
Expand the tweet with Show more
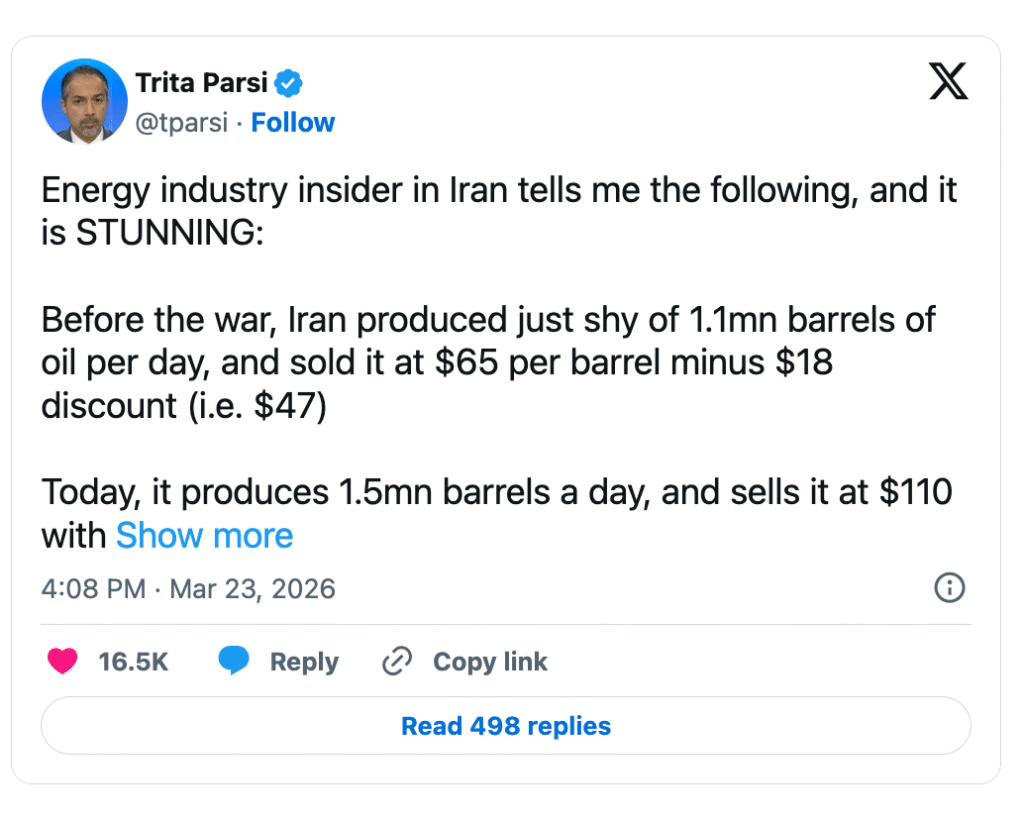click(x=204, y=536)
